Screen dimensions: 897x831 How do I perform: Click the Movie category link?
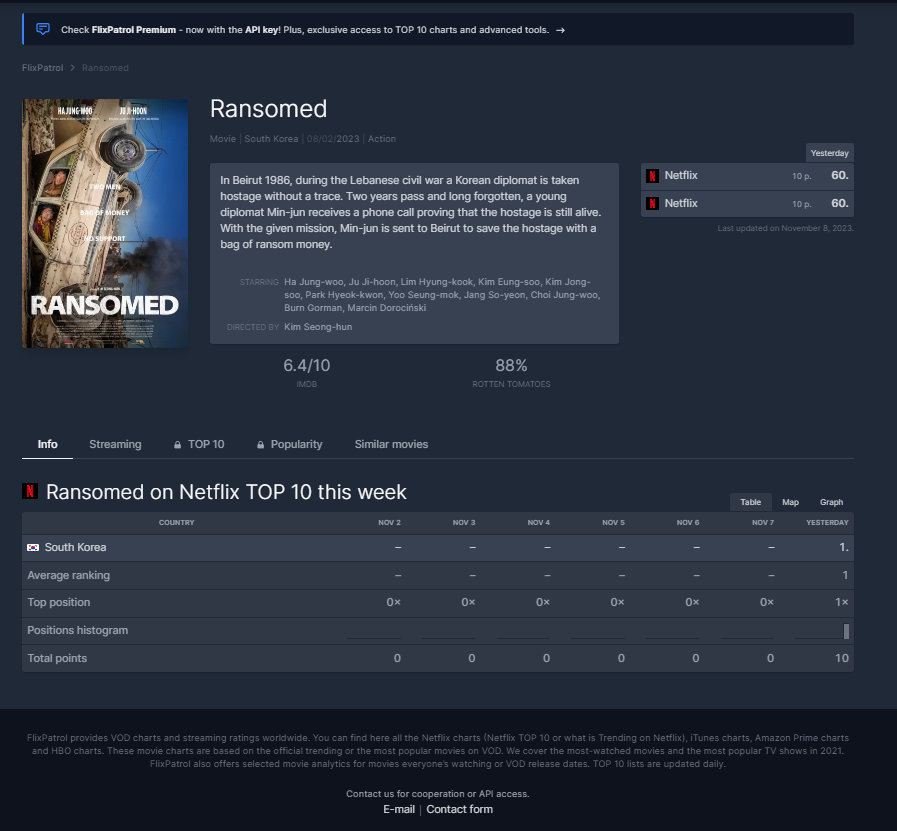coord(223,138)
